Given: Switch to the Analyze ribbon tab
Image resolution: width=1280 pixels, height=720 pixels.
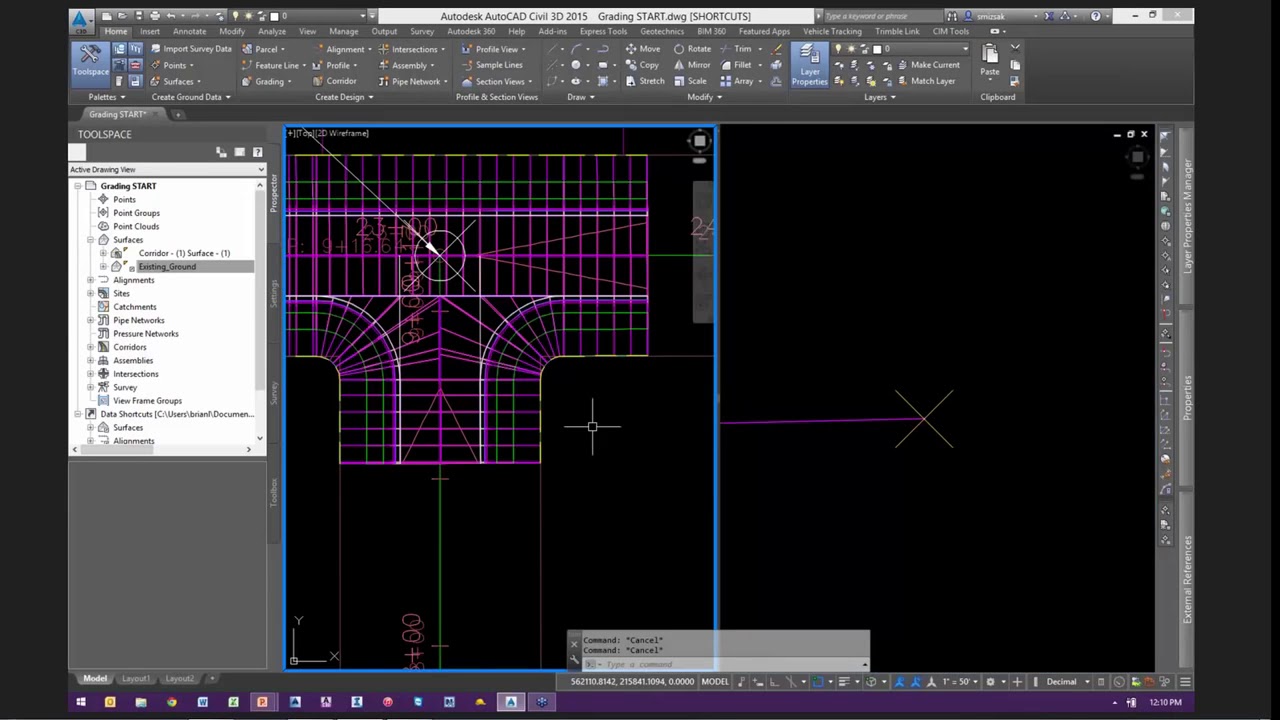Looking at the screenshot, I should tap(271, 31).
